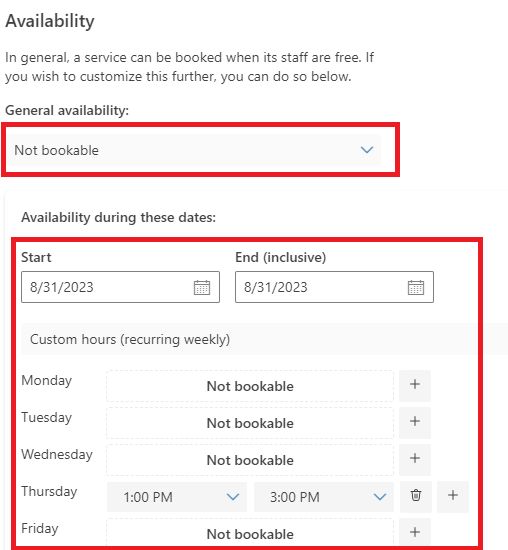Open the Start date calendar picker icon
This screenshot has height=550, width=508.
tap(202, 287)
